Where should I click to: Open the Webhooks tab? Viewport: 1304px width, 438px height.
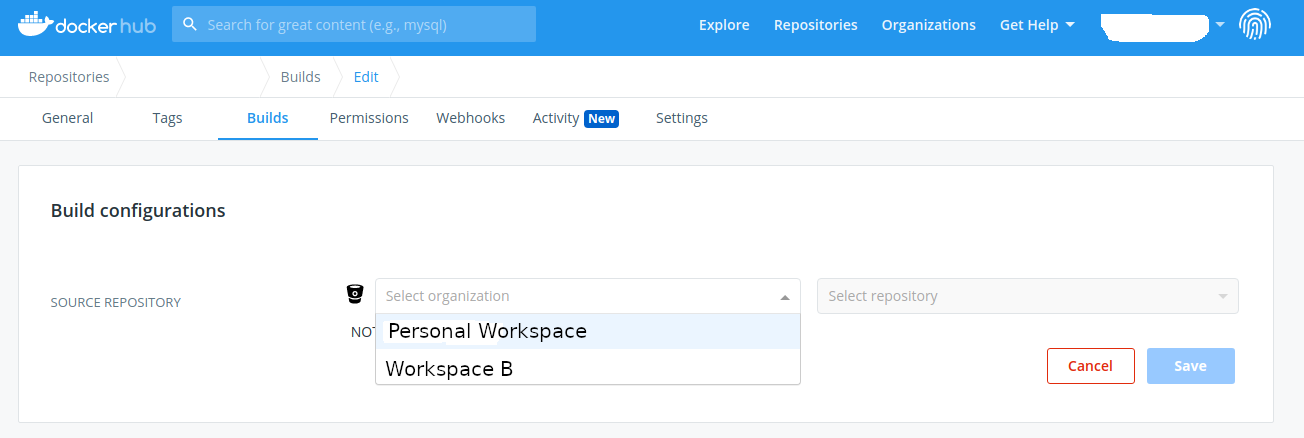point(470,118)
